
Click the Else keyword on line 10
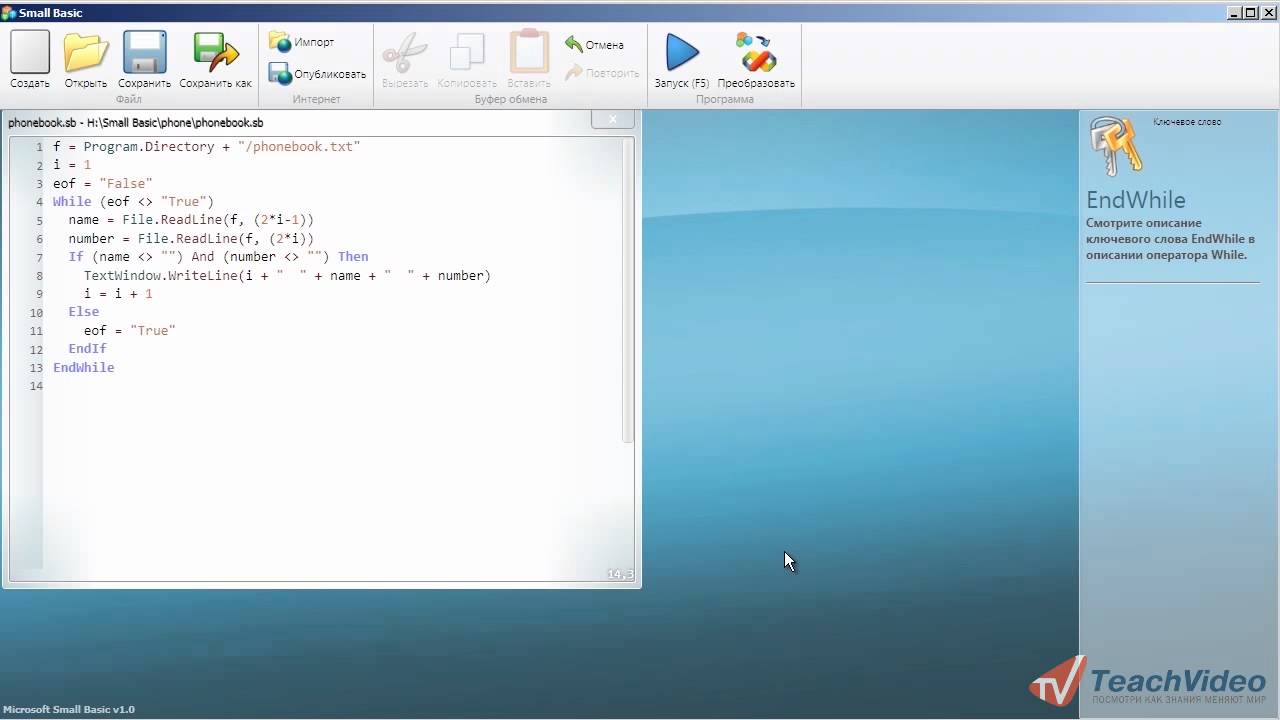point(84,311)
